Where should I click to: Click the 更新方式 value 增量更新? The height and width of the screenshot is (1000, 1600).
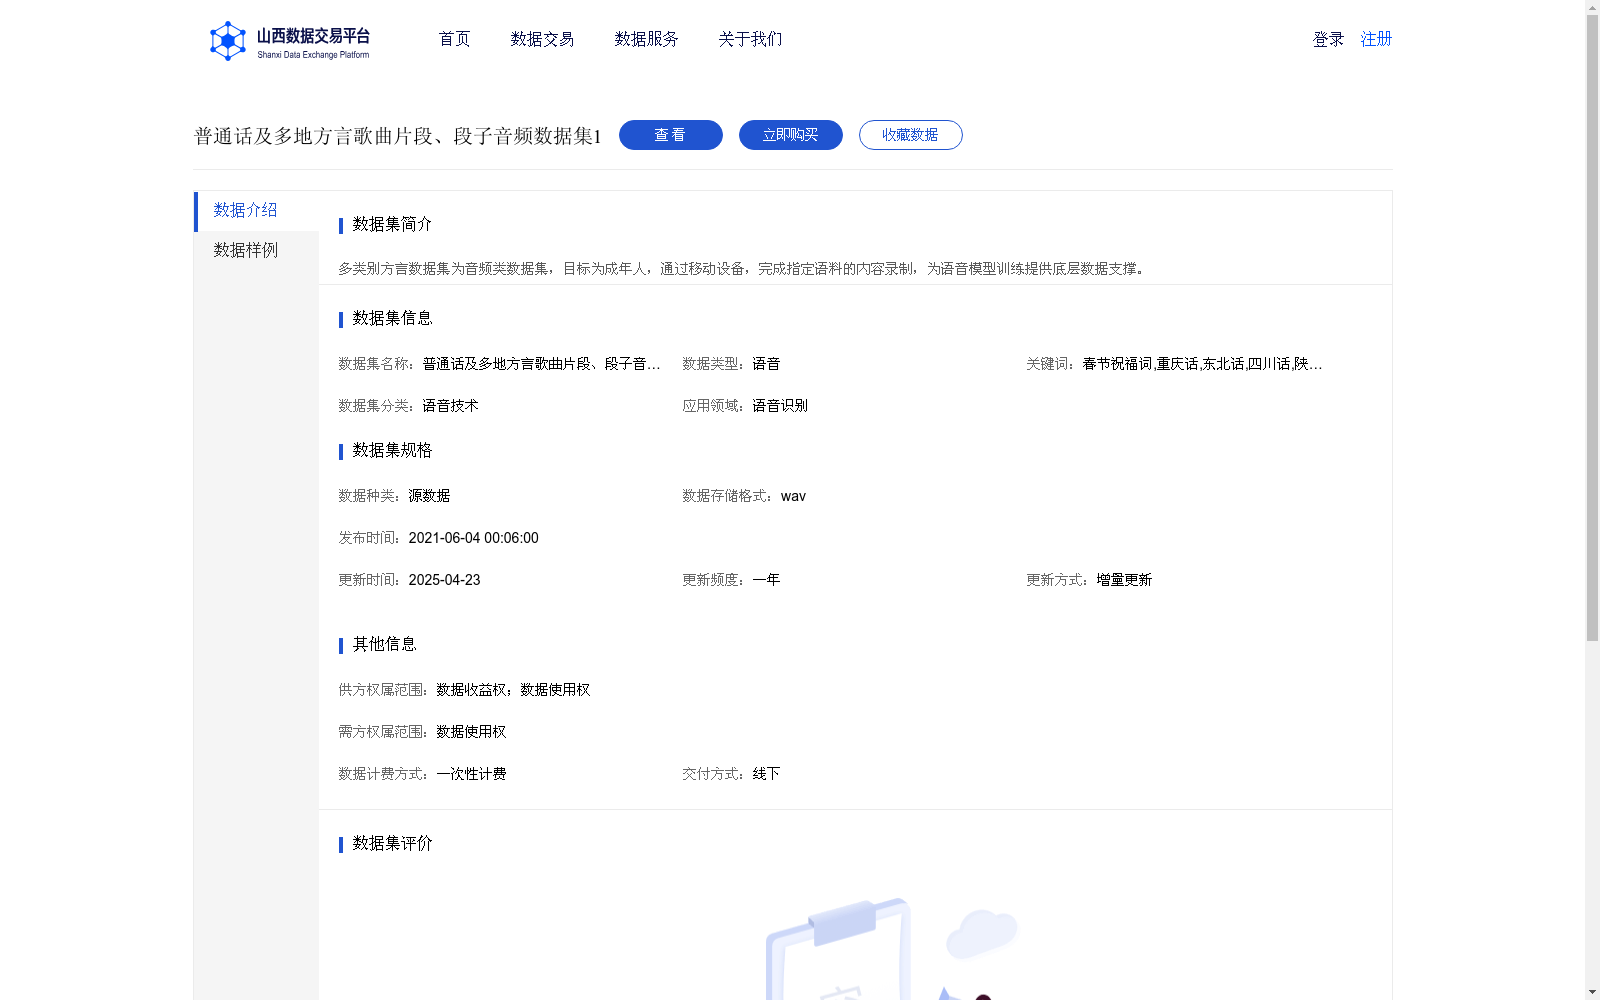[1124, 580]
